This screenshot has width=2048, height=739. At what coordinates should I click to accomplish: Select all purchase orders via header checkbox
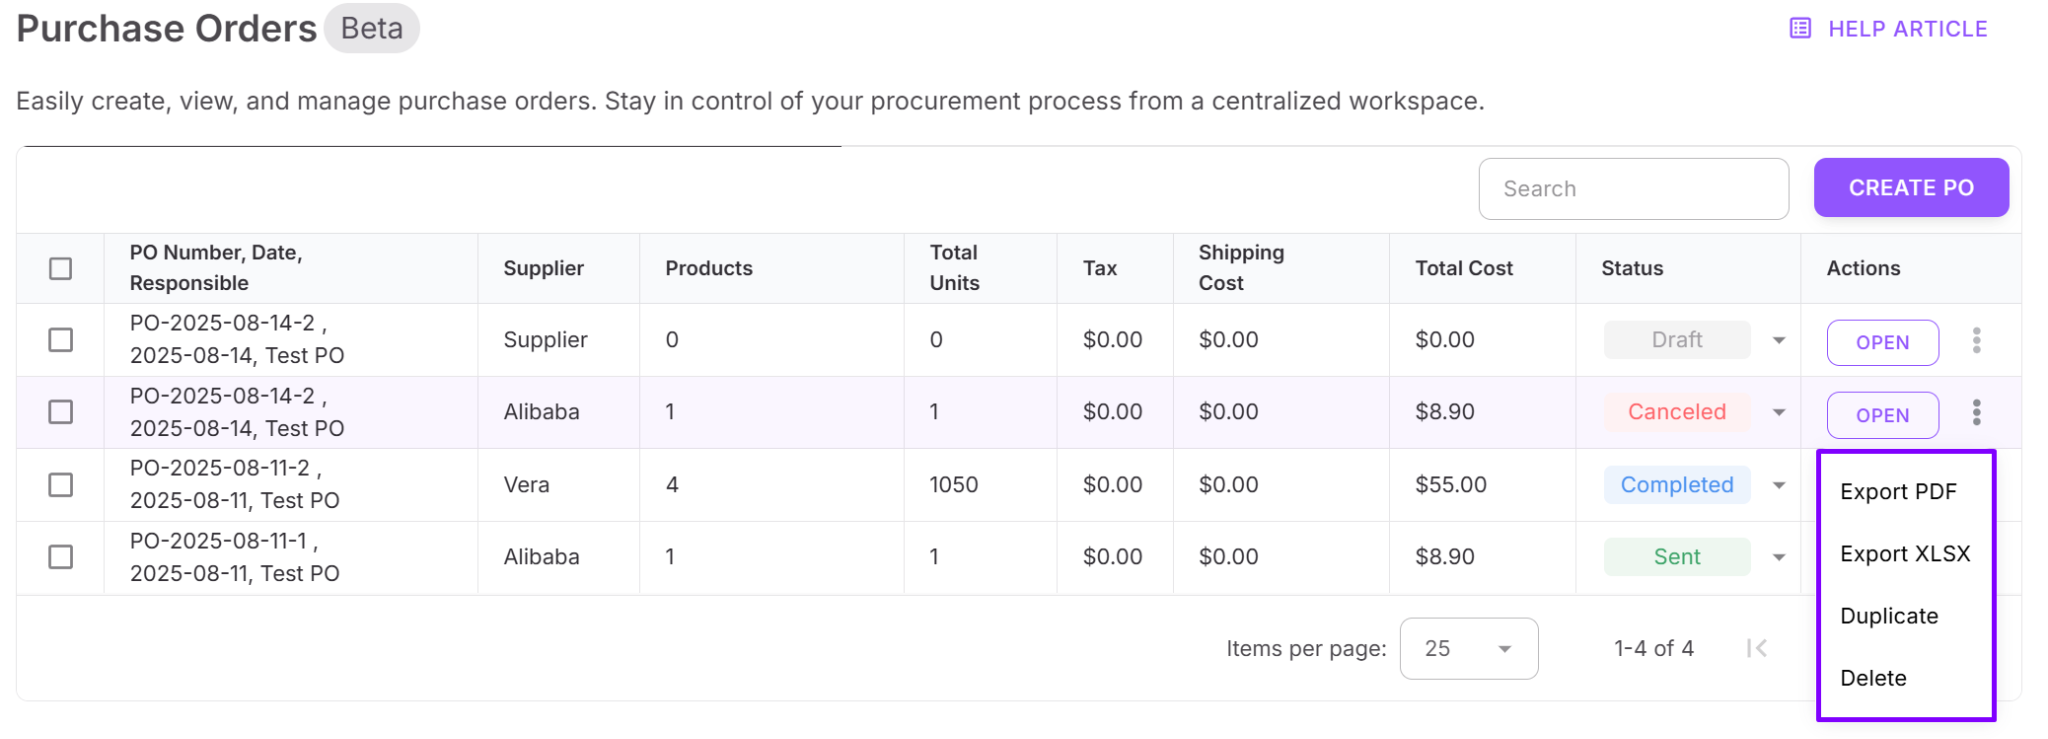pos(61,268)
